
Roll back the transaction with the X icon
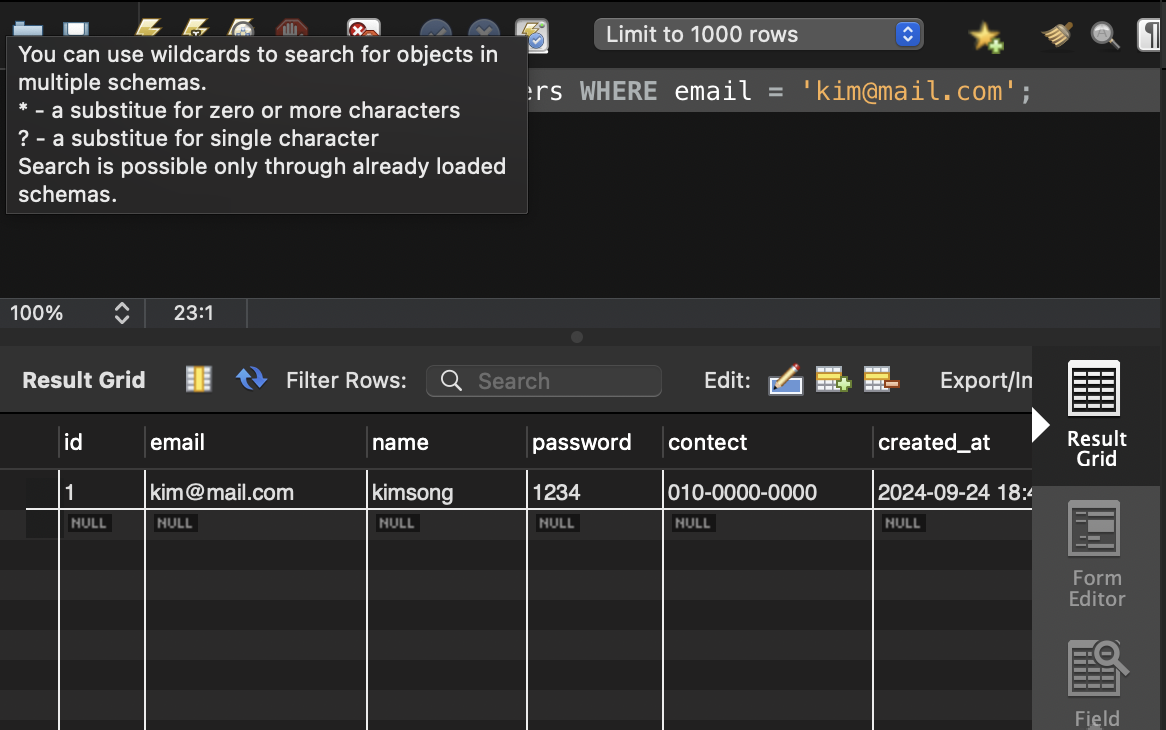[x=484, y=28]
